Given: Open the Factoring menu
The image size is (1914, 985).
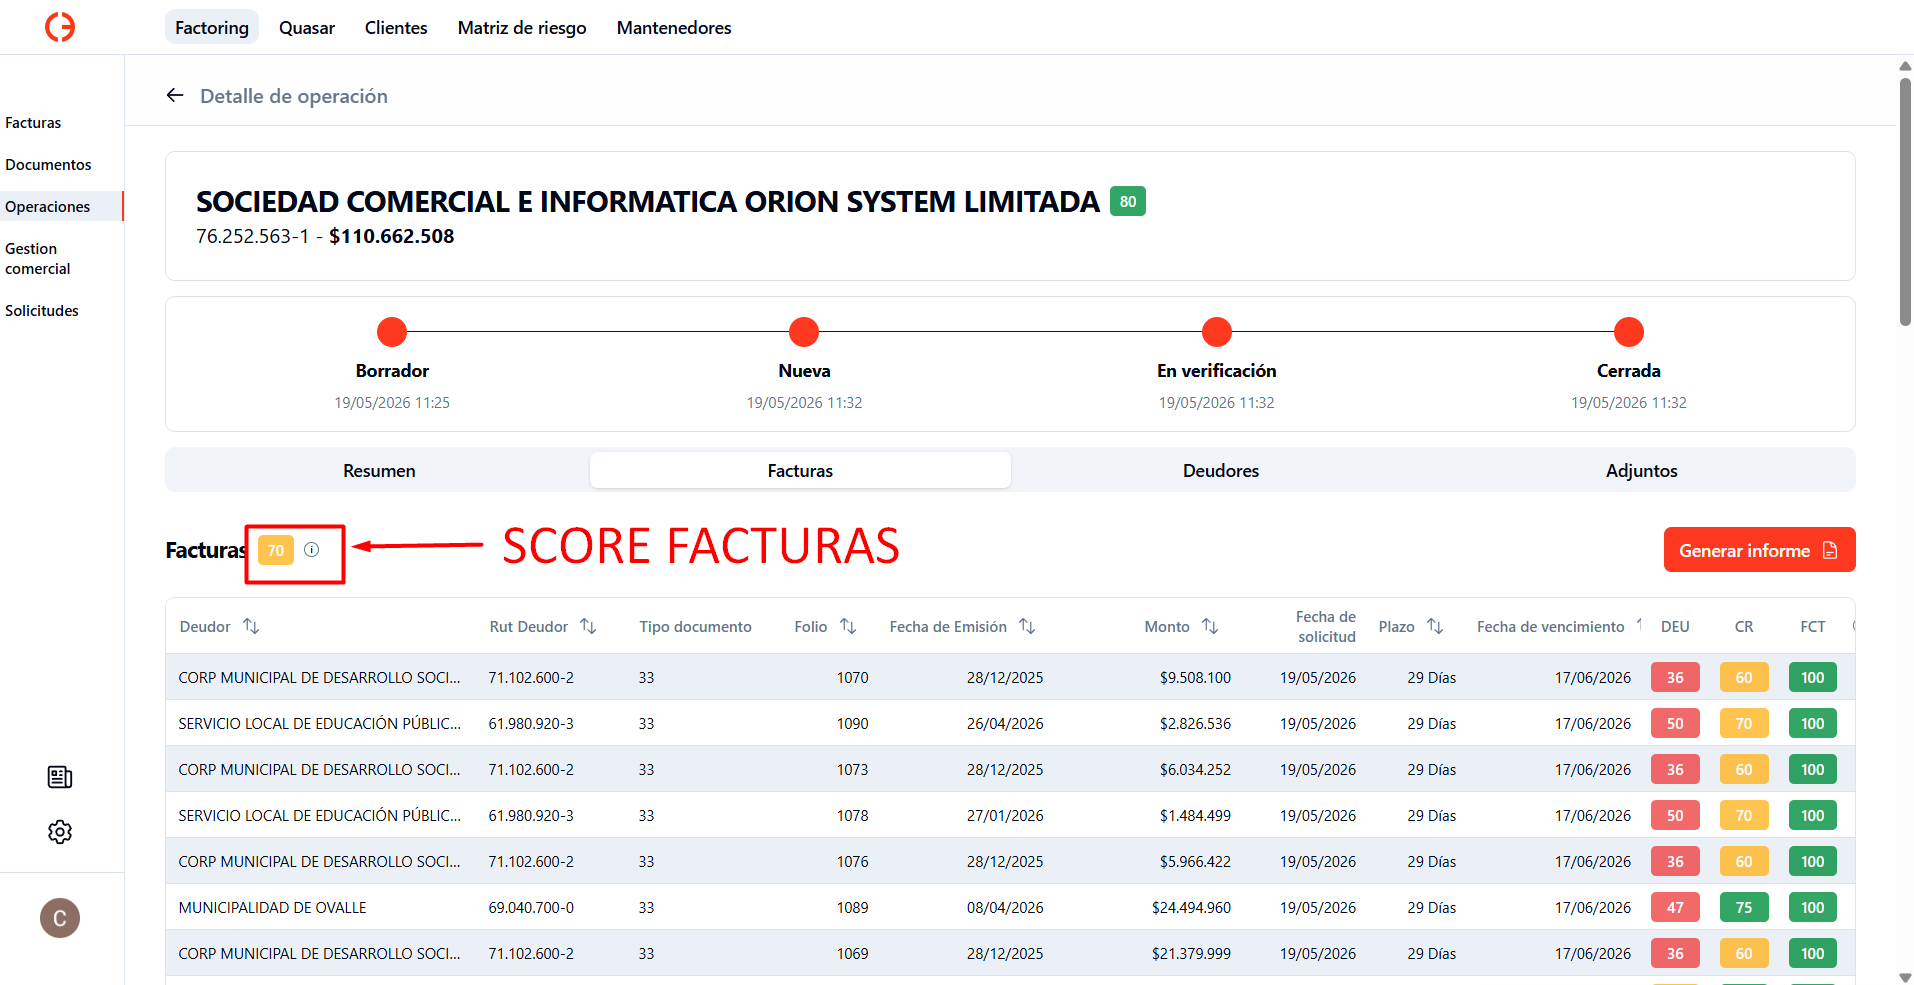Looking at the screenshot, I should 212,27.
